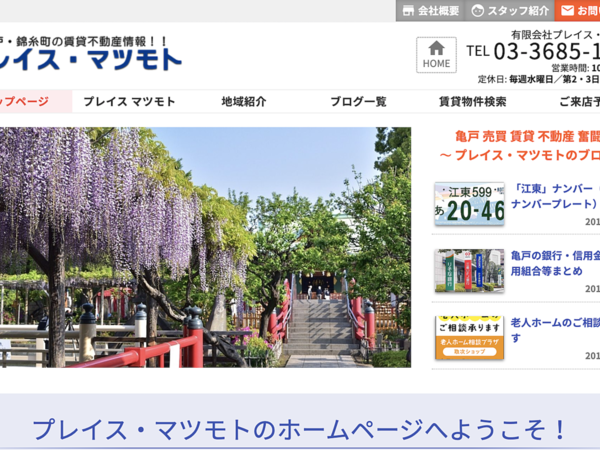
Task: Open 賃貸物件検索 rental search menu
Action: tap(472, 102)
